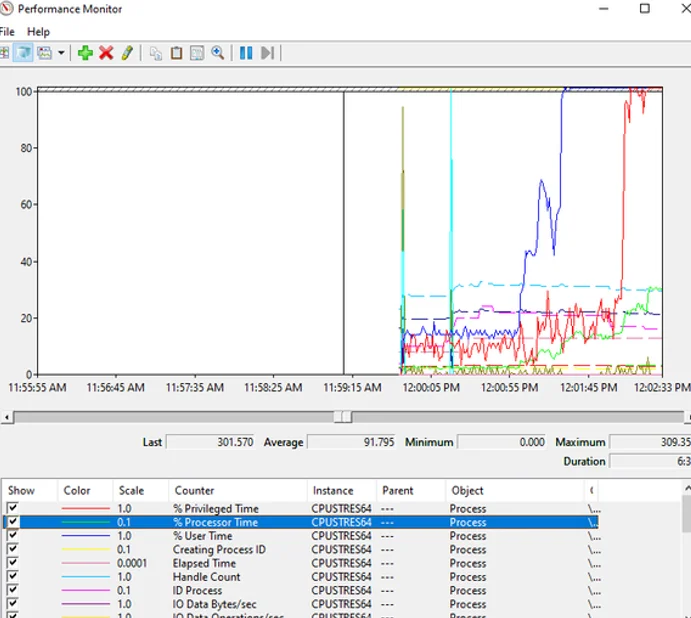Click the green plus Add counter icon
691x618 pixels.
point(85,53)
